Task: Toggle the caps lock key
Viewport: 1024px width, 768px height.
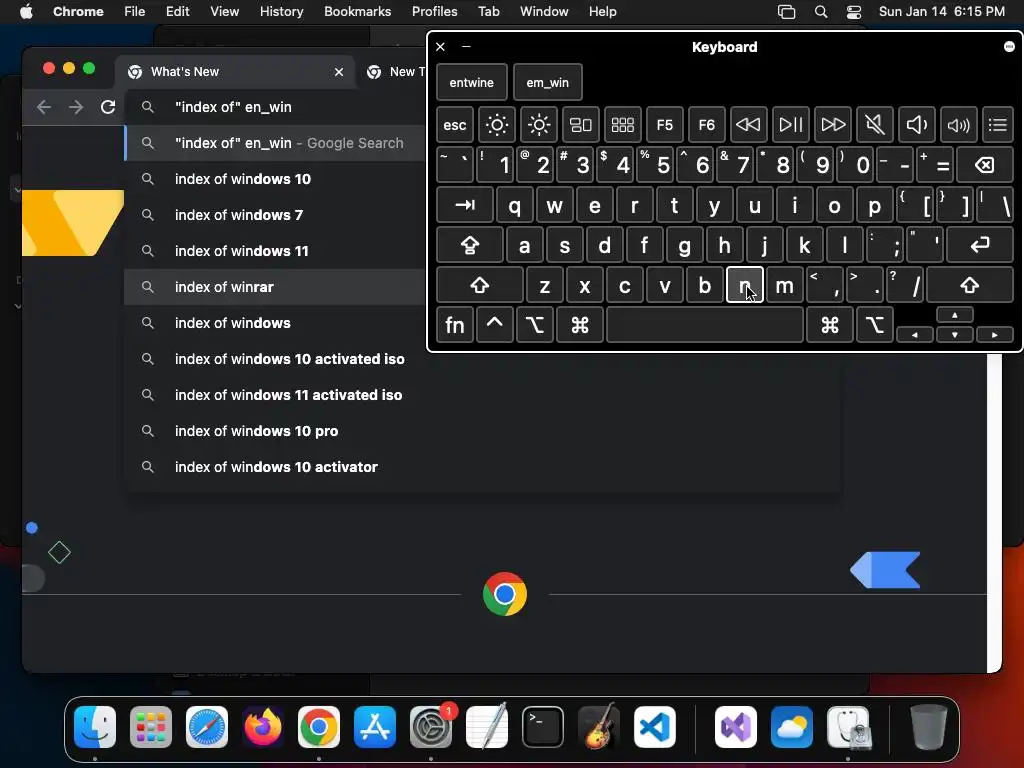Action: (x=470, y=245)
